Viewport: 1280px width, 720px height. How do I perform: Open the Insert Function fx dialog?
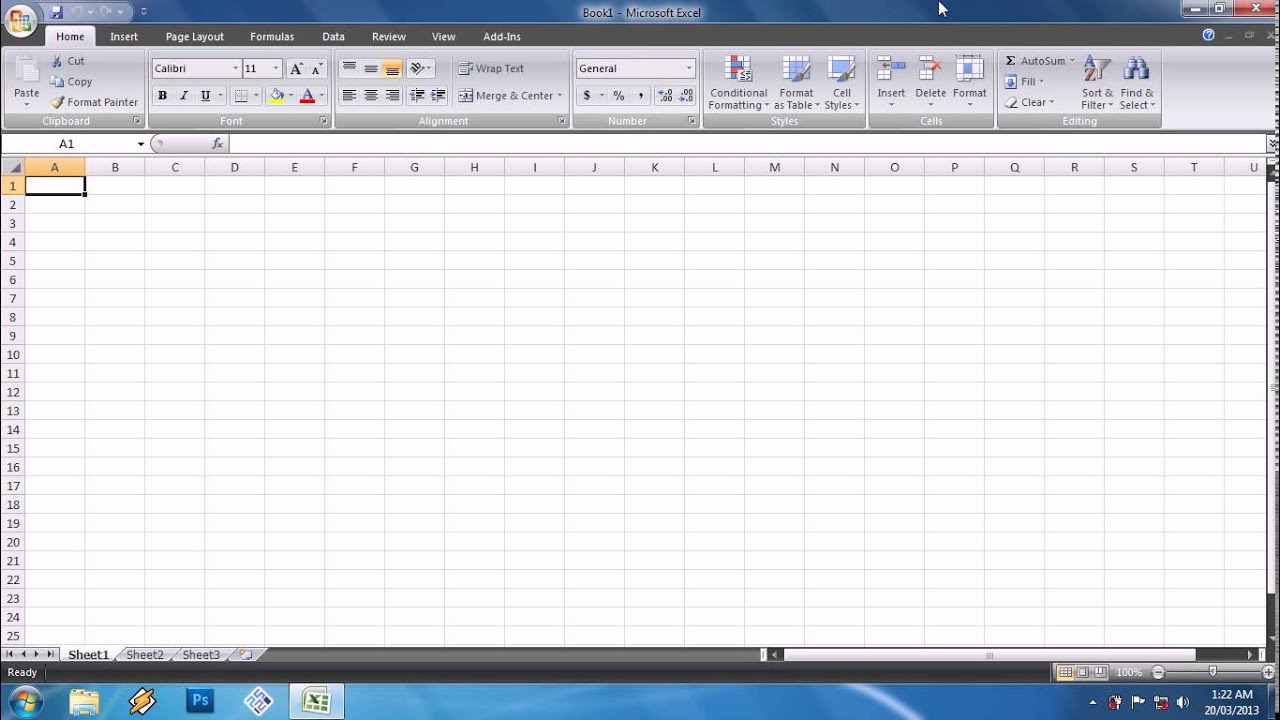coord(217,144)
